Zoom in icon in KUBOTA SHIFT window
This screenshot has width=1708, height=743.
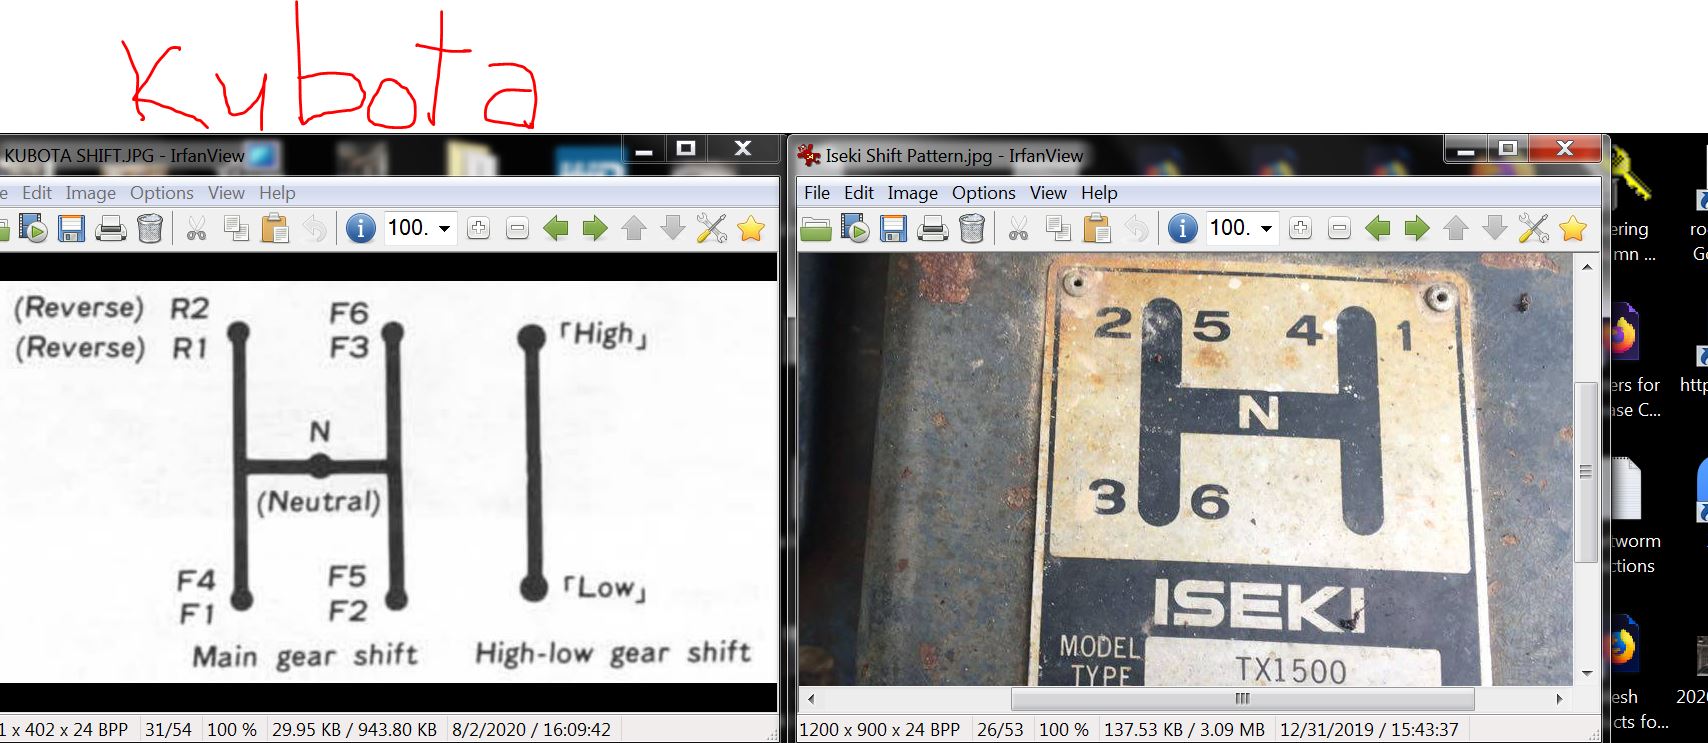click(x=478, y=229)
